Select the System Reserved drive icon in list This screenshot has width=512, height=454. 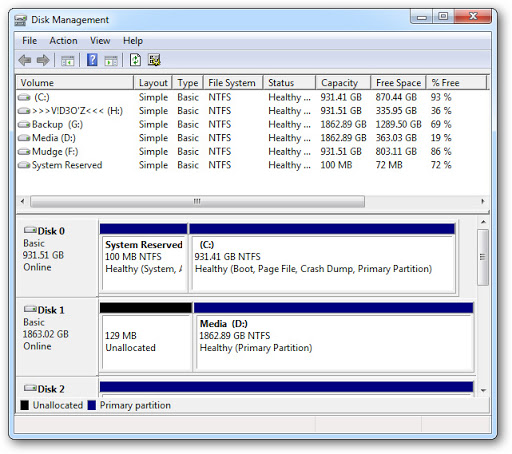pos(24,165)
